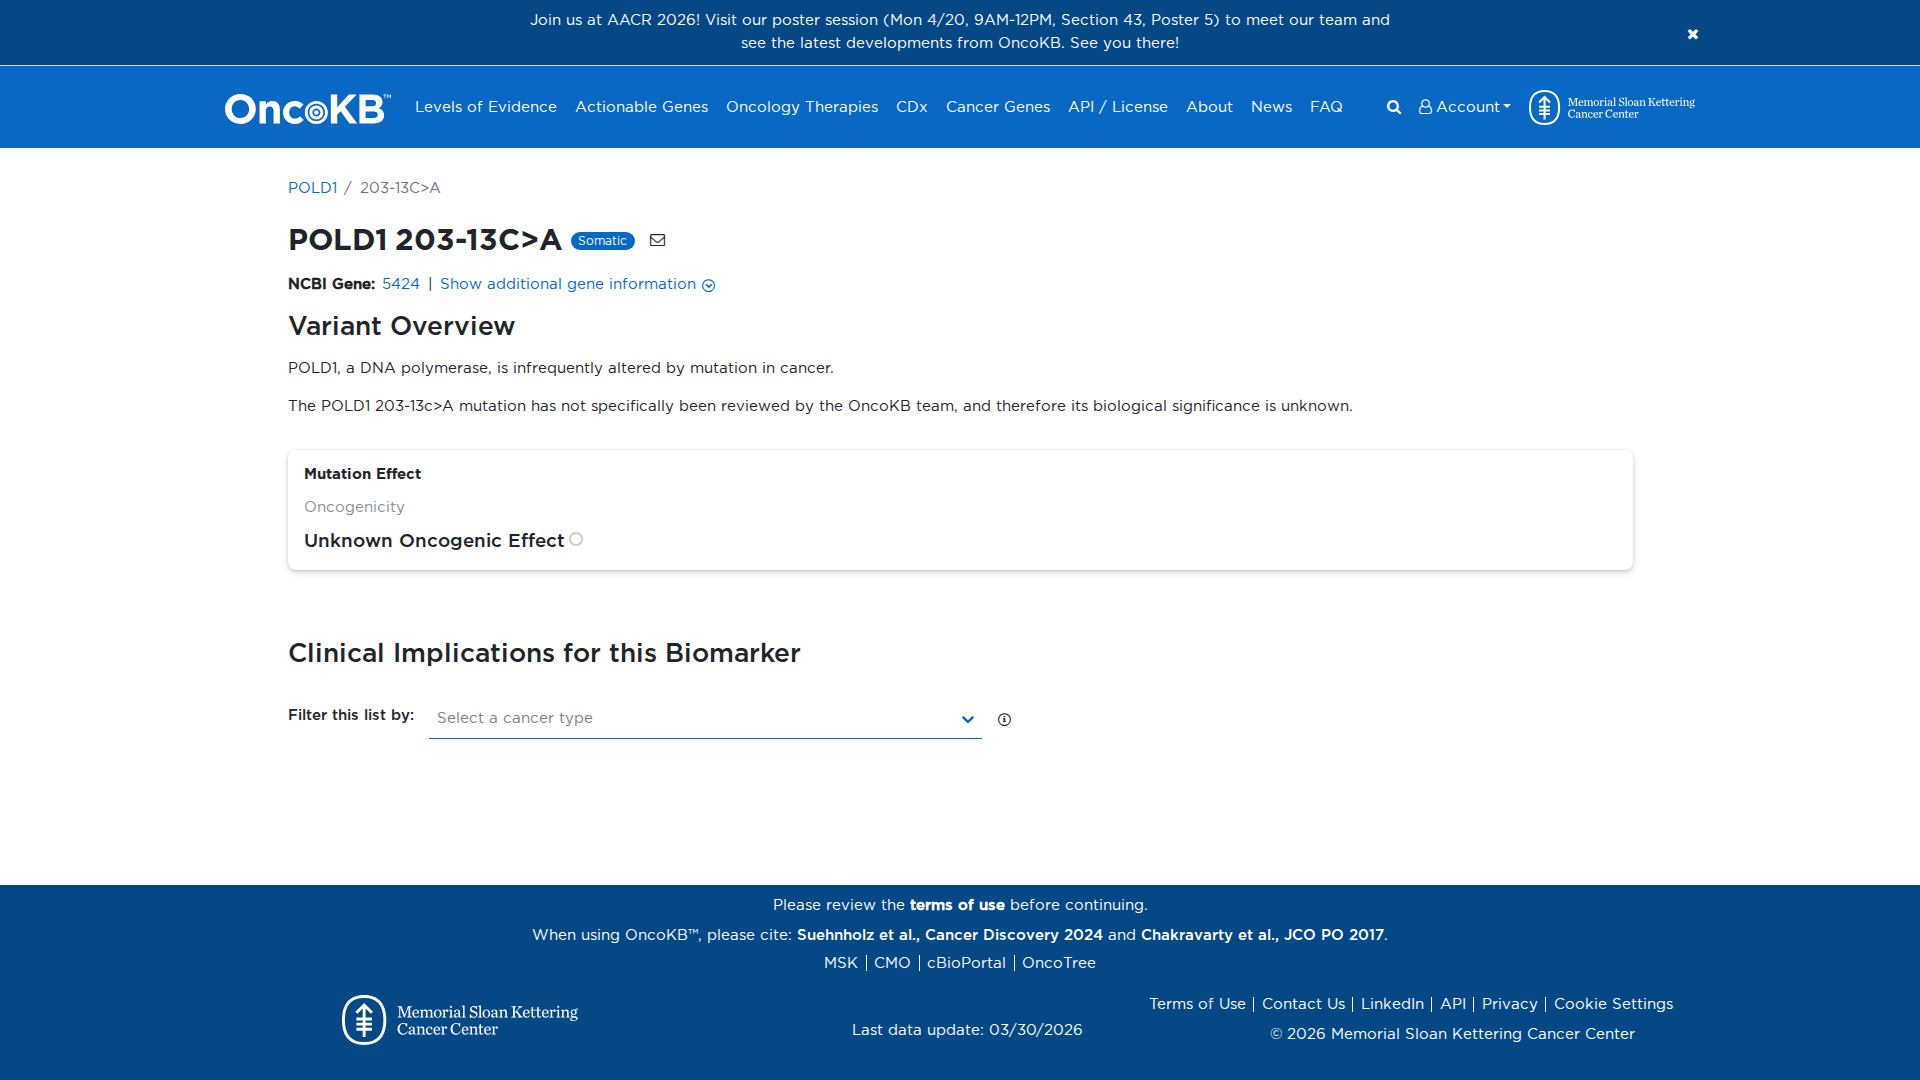Screen dimensions: 1920x1080
Task: Select the CDx nav item
Action: 912,107
